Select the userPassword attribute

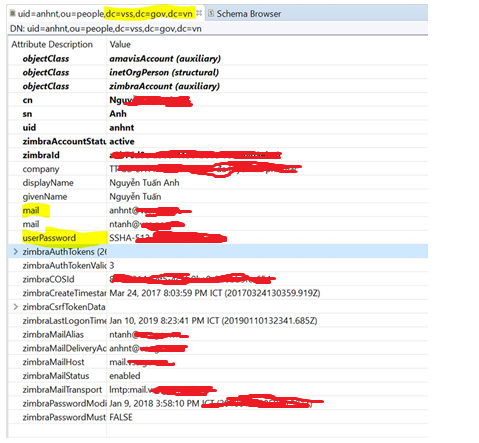[x=49, y=238]
